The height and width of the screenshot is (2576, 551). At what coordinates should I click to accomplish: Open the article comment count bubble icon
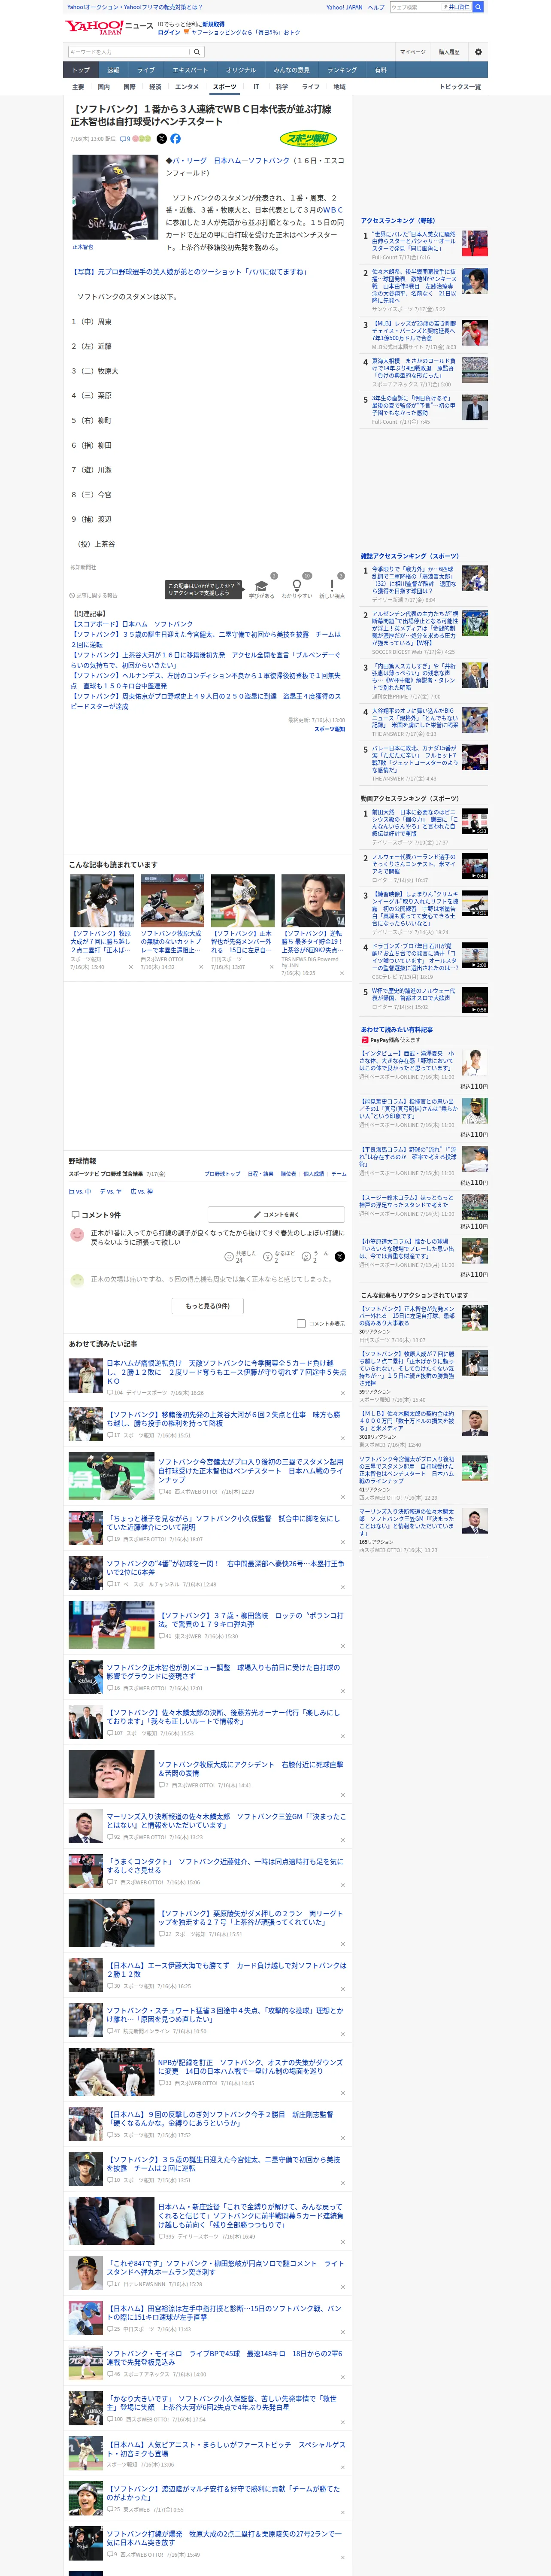124,140
